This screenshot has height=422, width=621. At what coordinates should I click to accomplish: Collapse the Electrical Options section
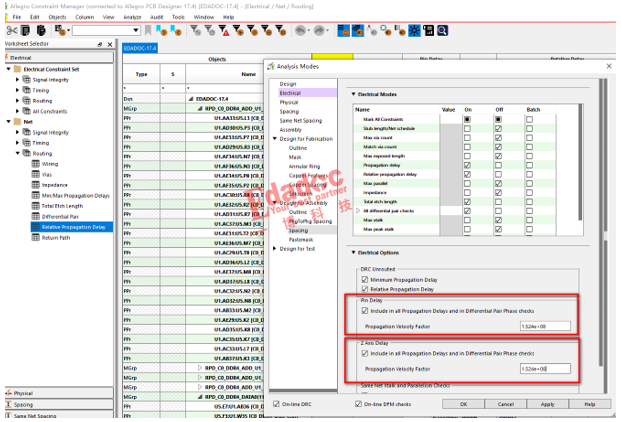pos(354,252)
